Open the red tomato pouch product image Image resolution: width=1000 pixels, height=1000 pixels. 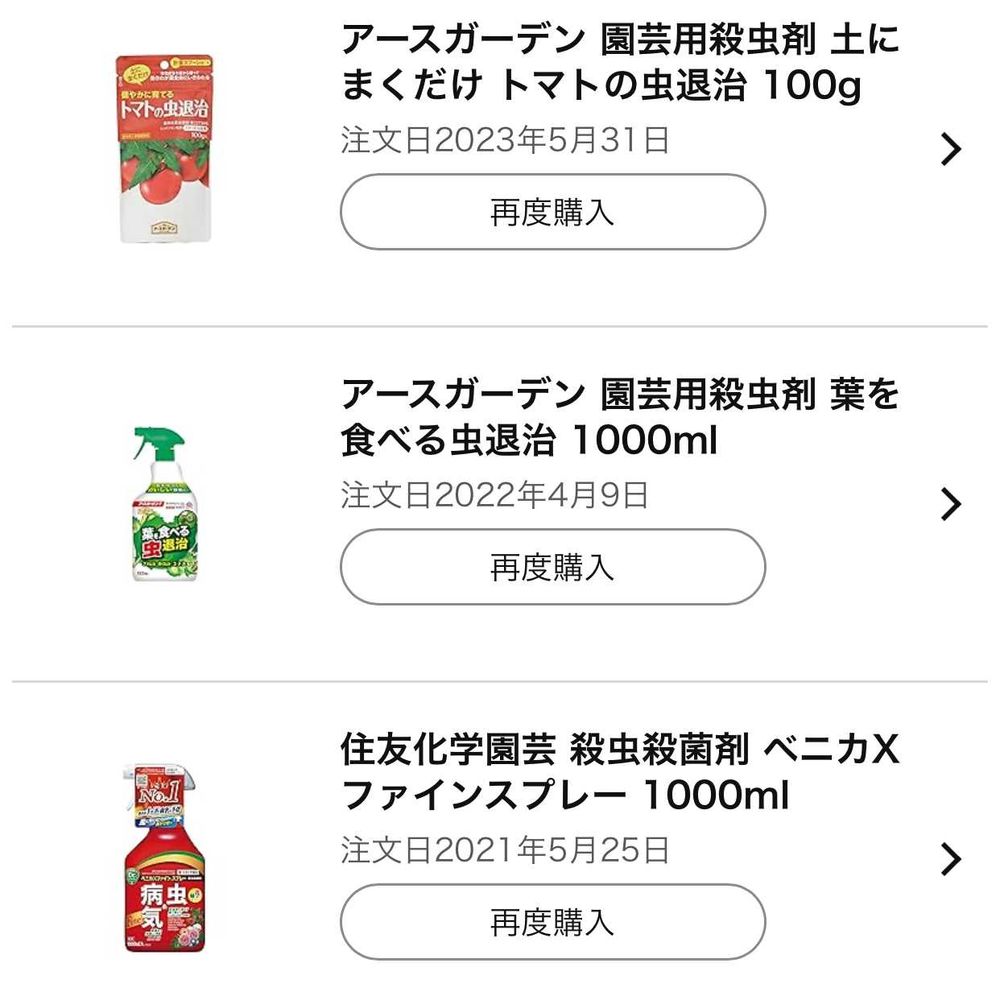(x=164, y=149)
